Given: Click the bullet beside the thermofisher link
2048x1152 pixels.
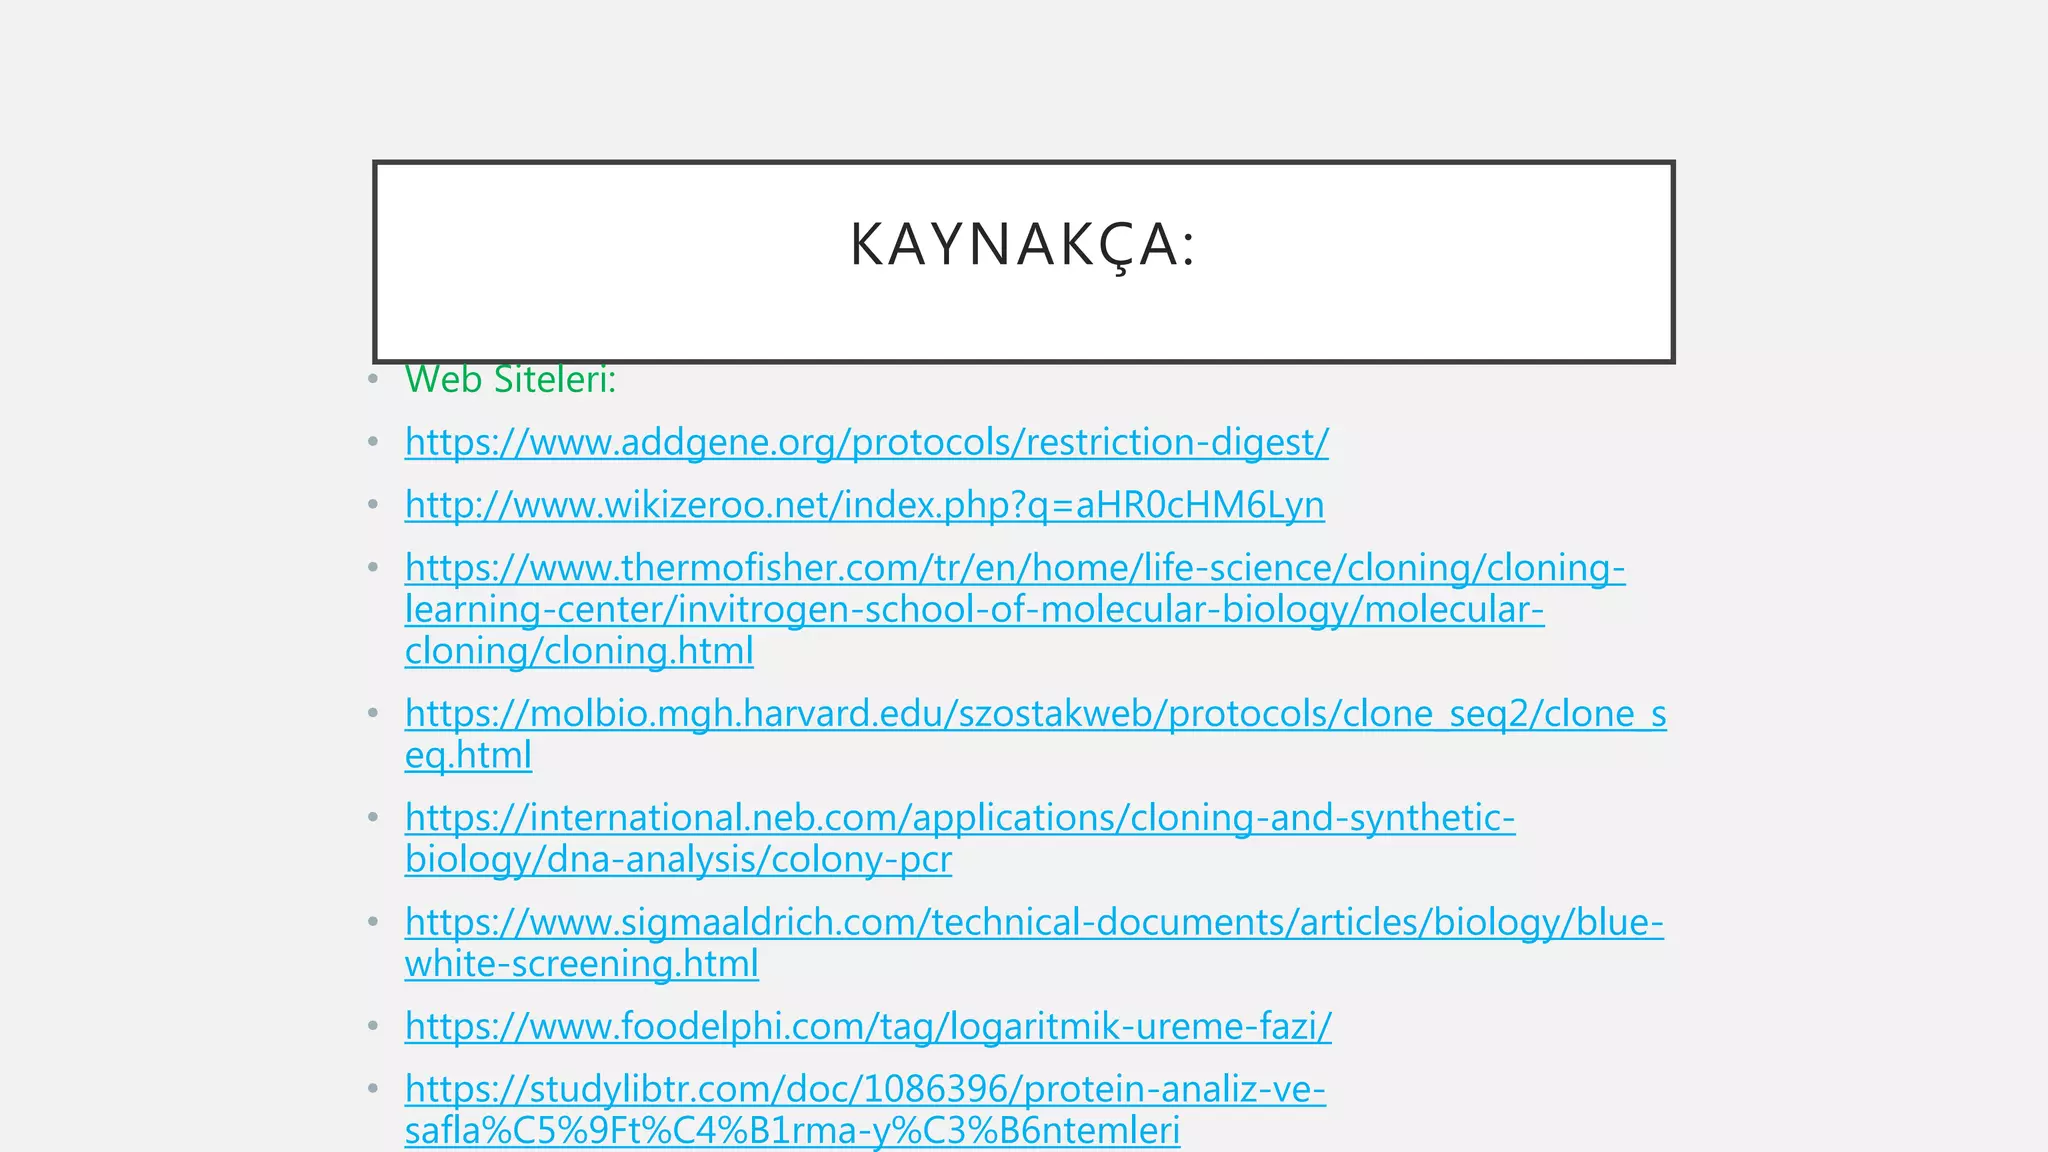Looking at the screenshot, I should point(373,568).
